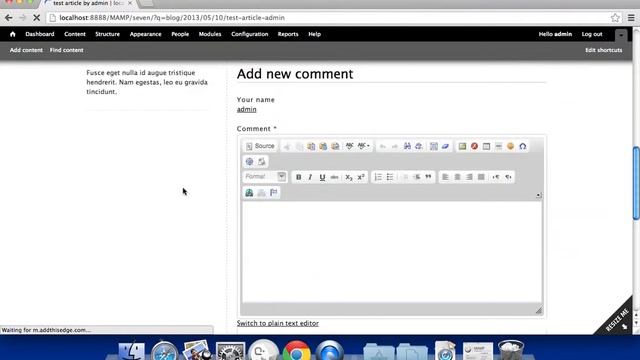The width and height of the screenshot is (640, 360).
Task: Click the Replace icon
Action: pos(419,146)
